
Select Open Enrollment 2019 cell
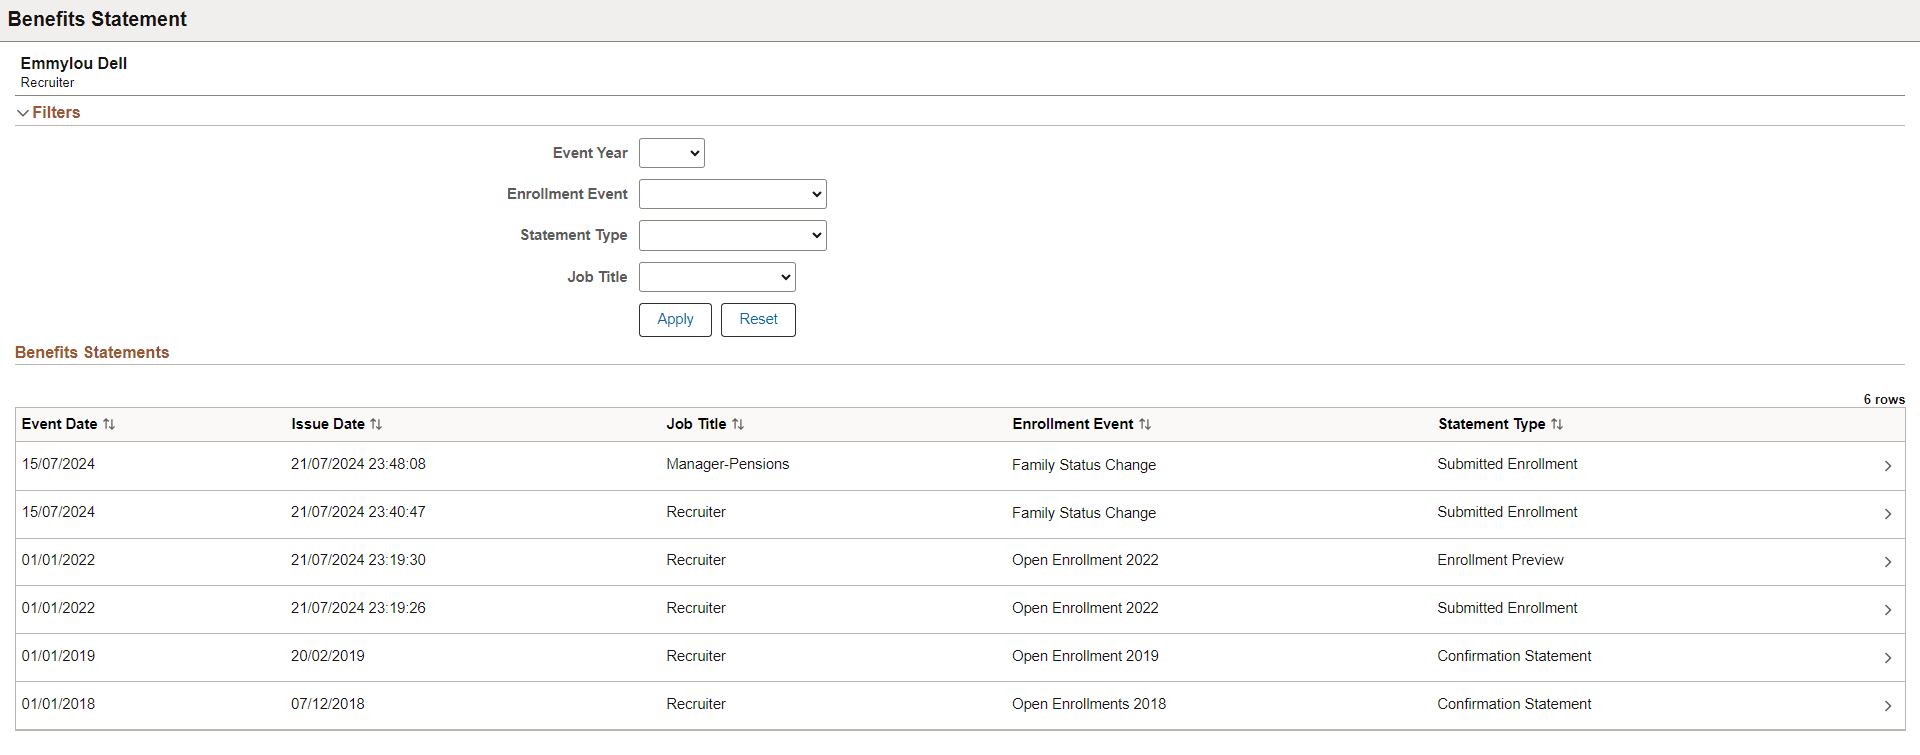(x=1085, y=656)
